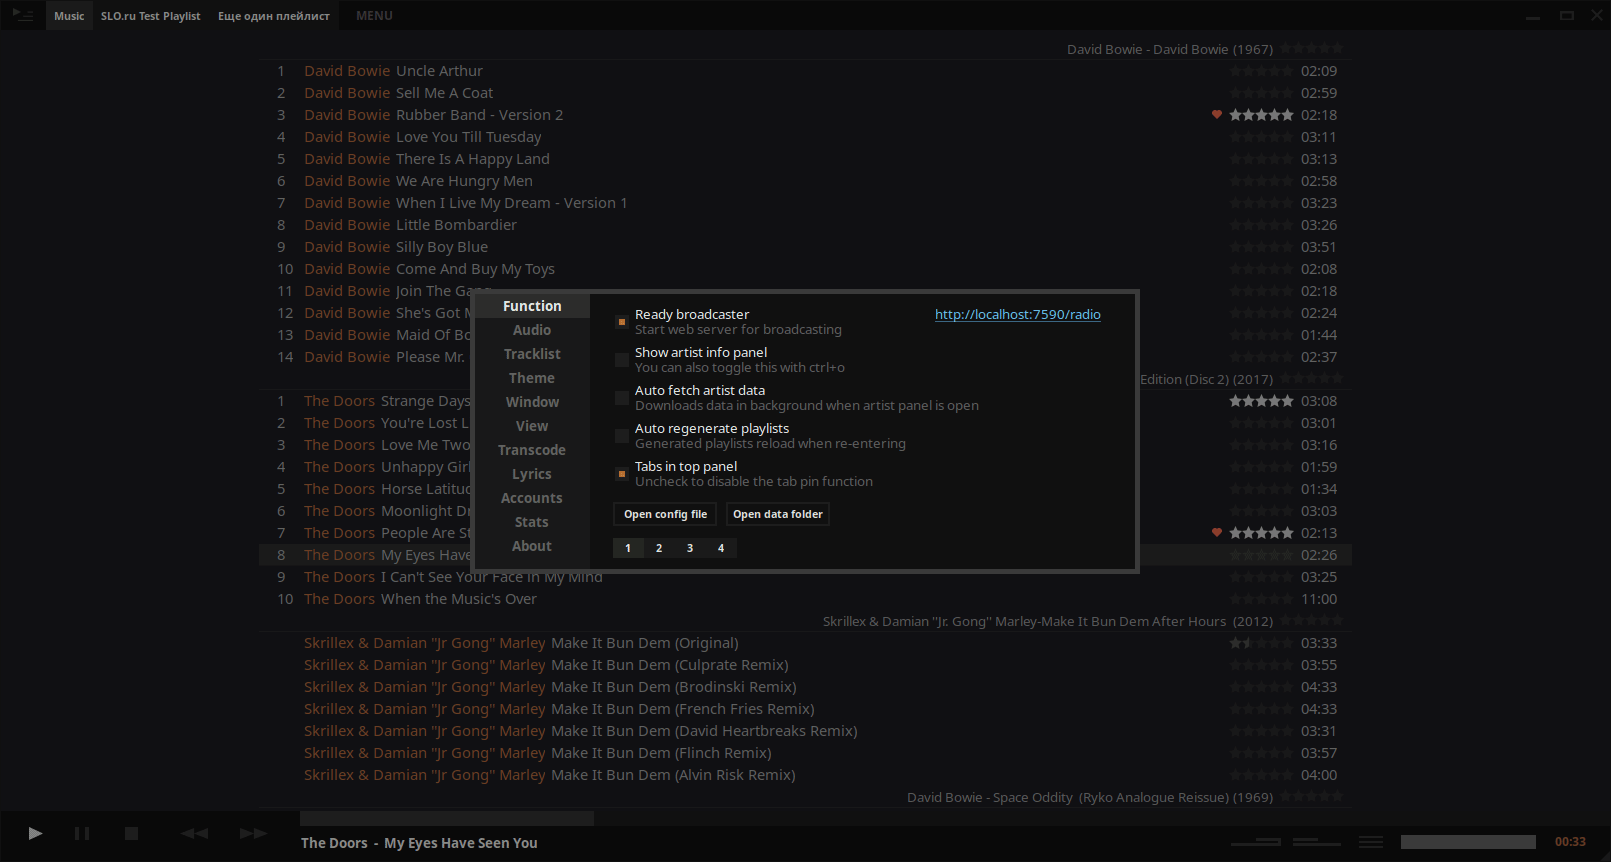The height and width of the screenshot is (862, 1611).
Task: Open the MENU in the top bar
Action: tap(374, 16)
